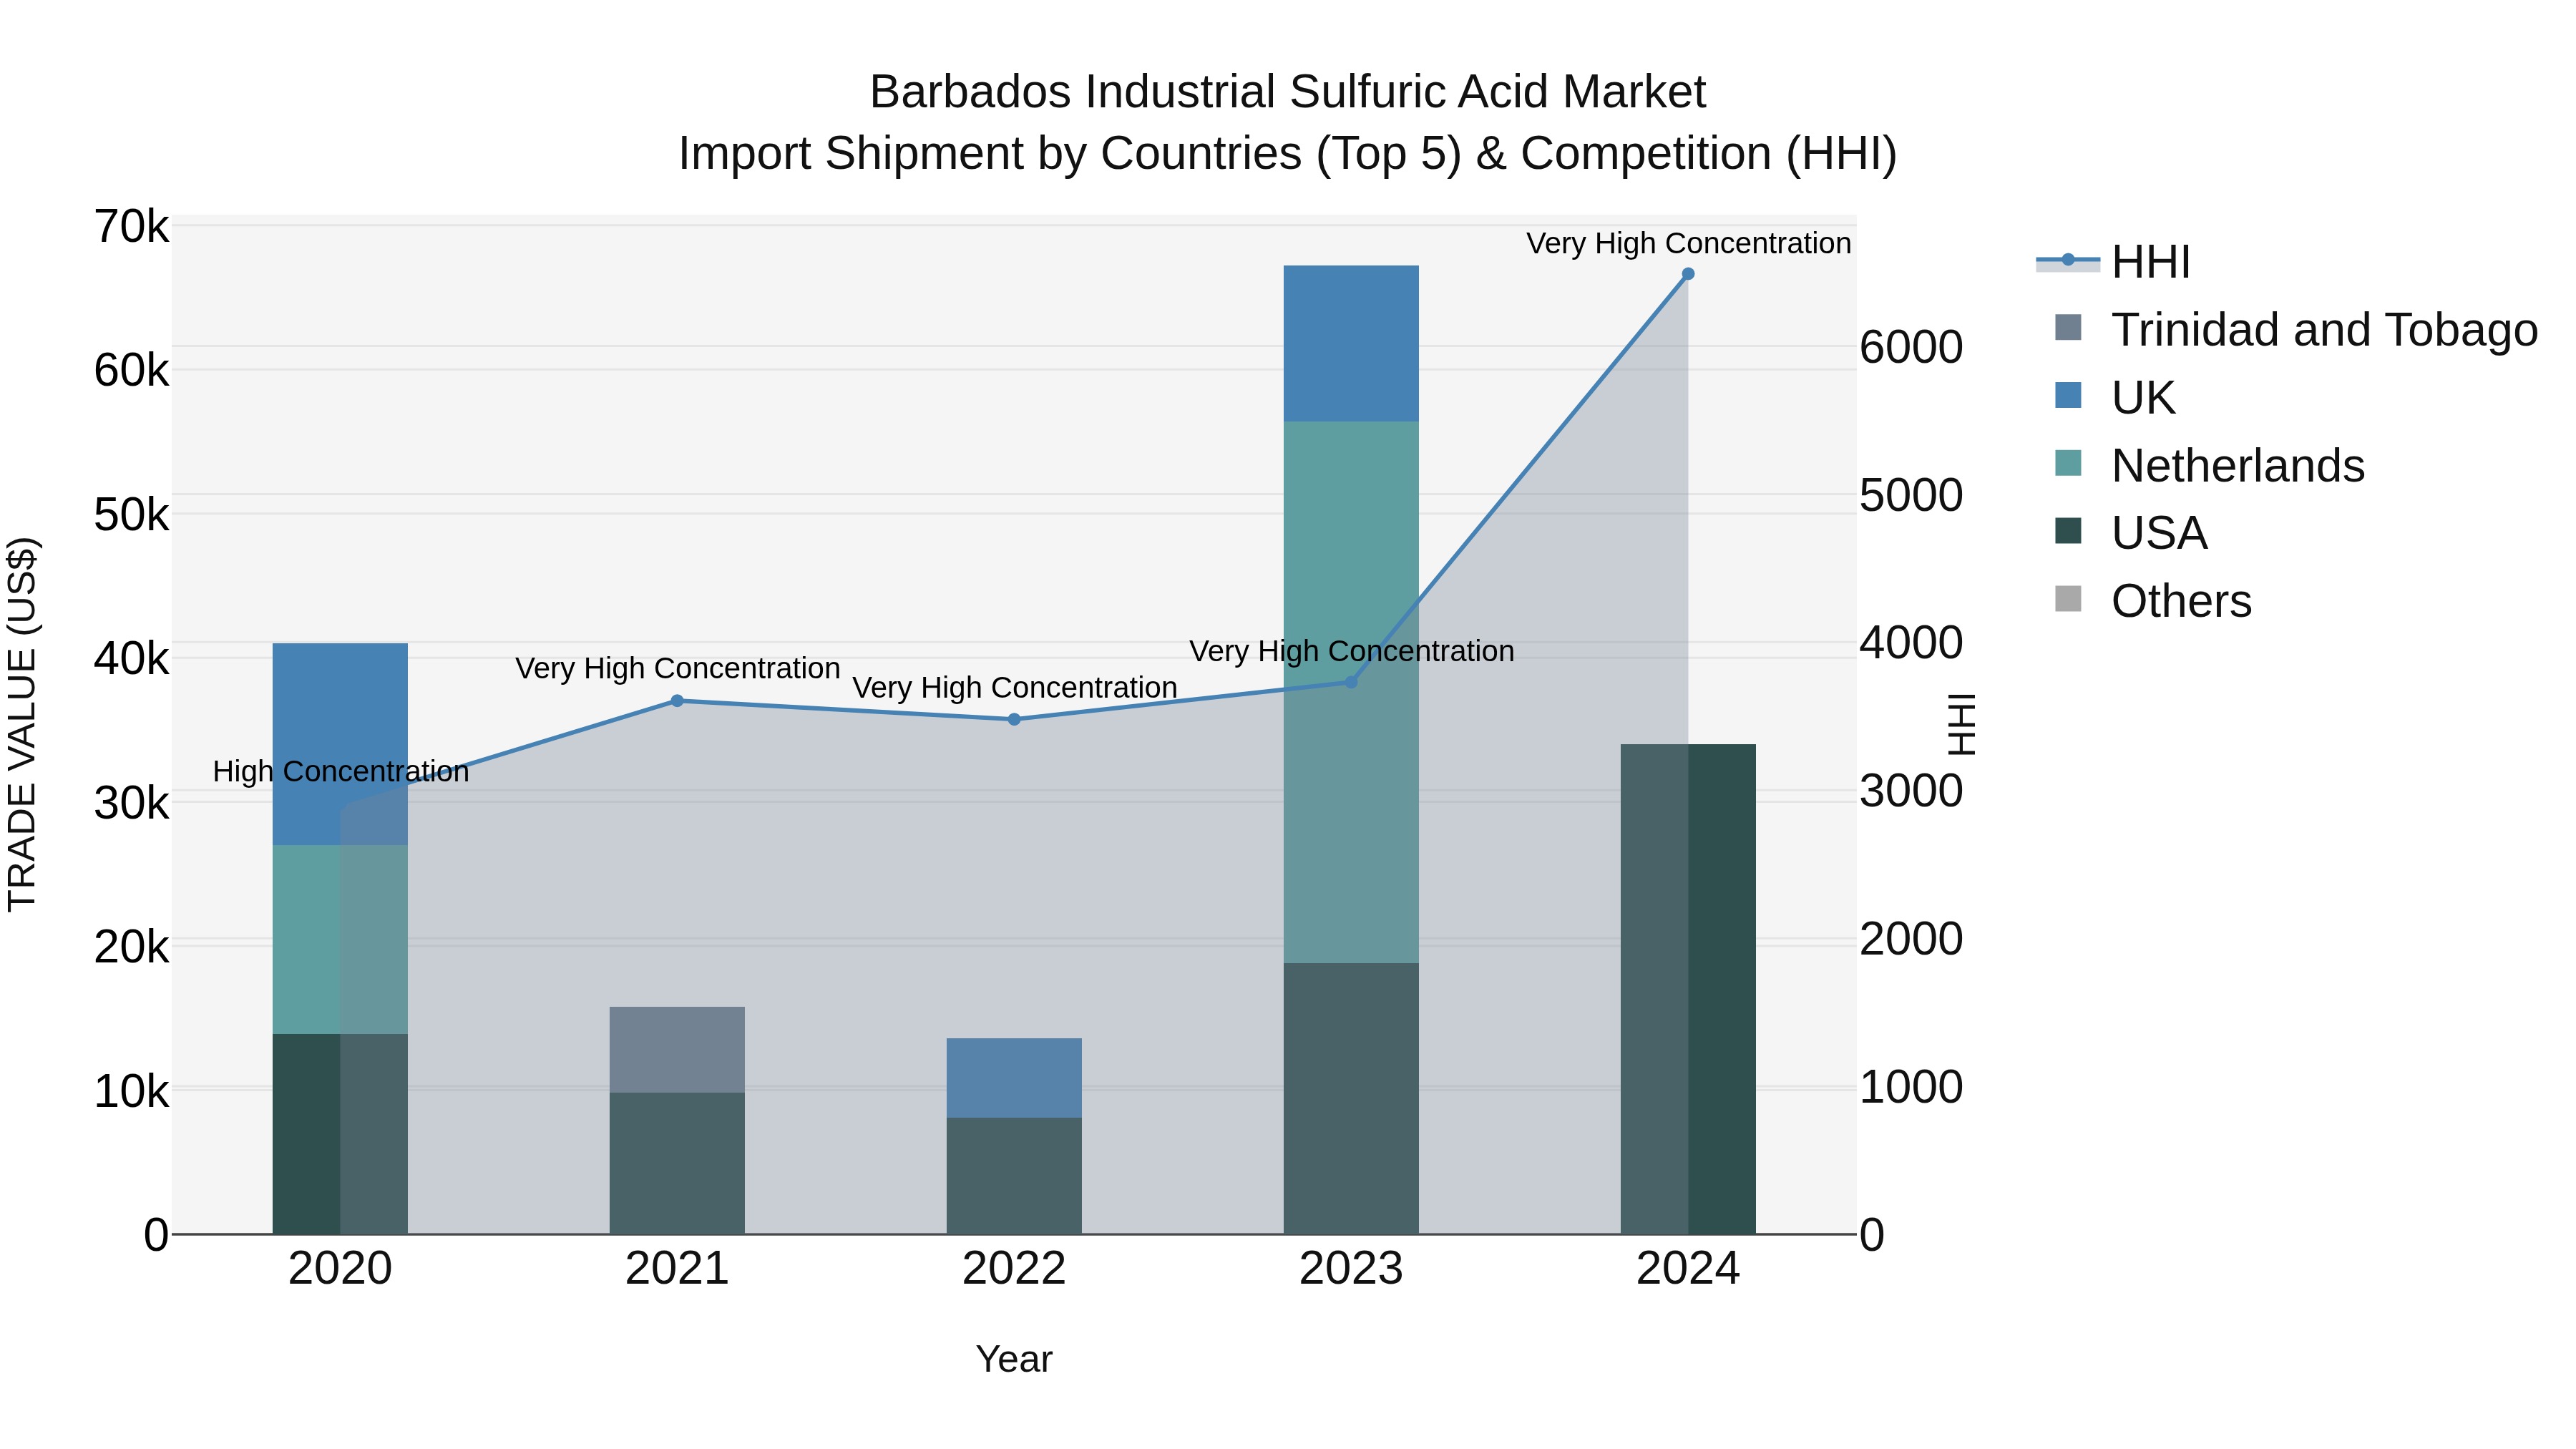
Task: Select the 2023 HHI data point
Action: (x=1351, y=682)
